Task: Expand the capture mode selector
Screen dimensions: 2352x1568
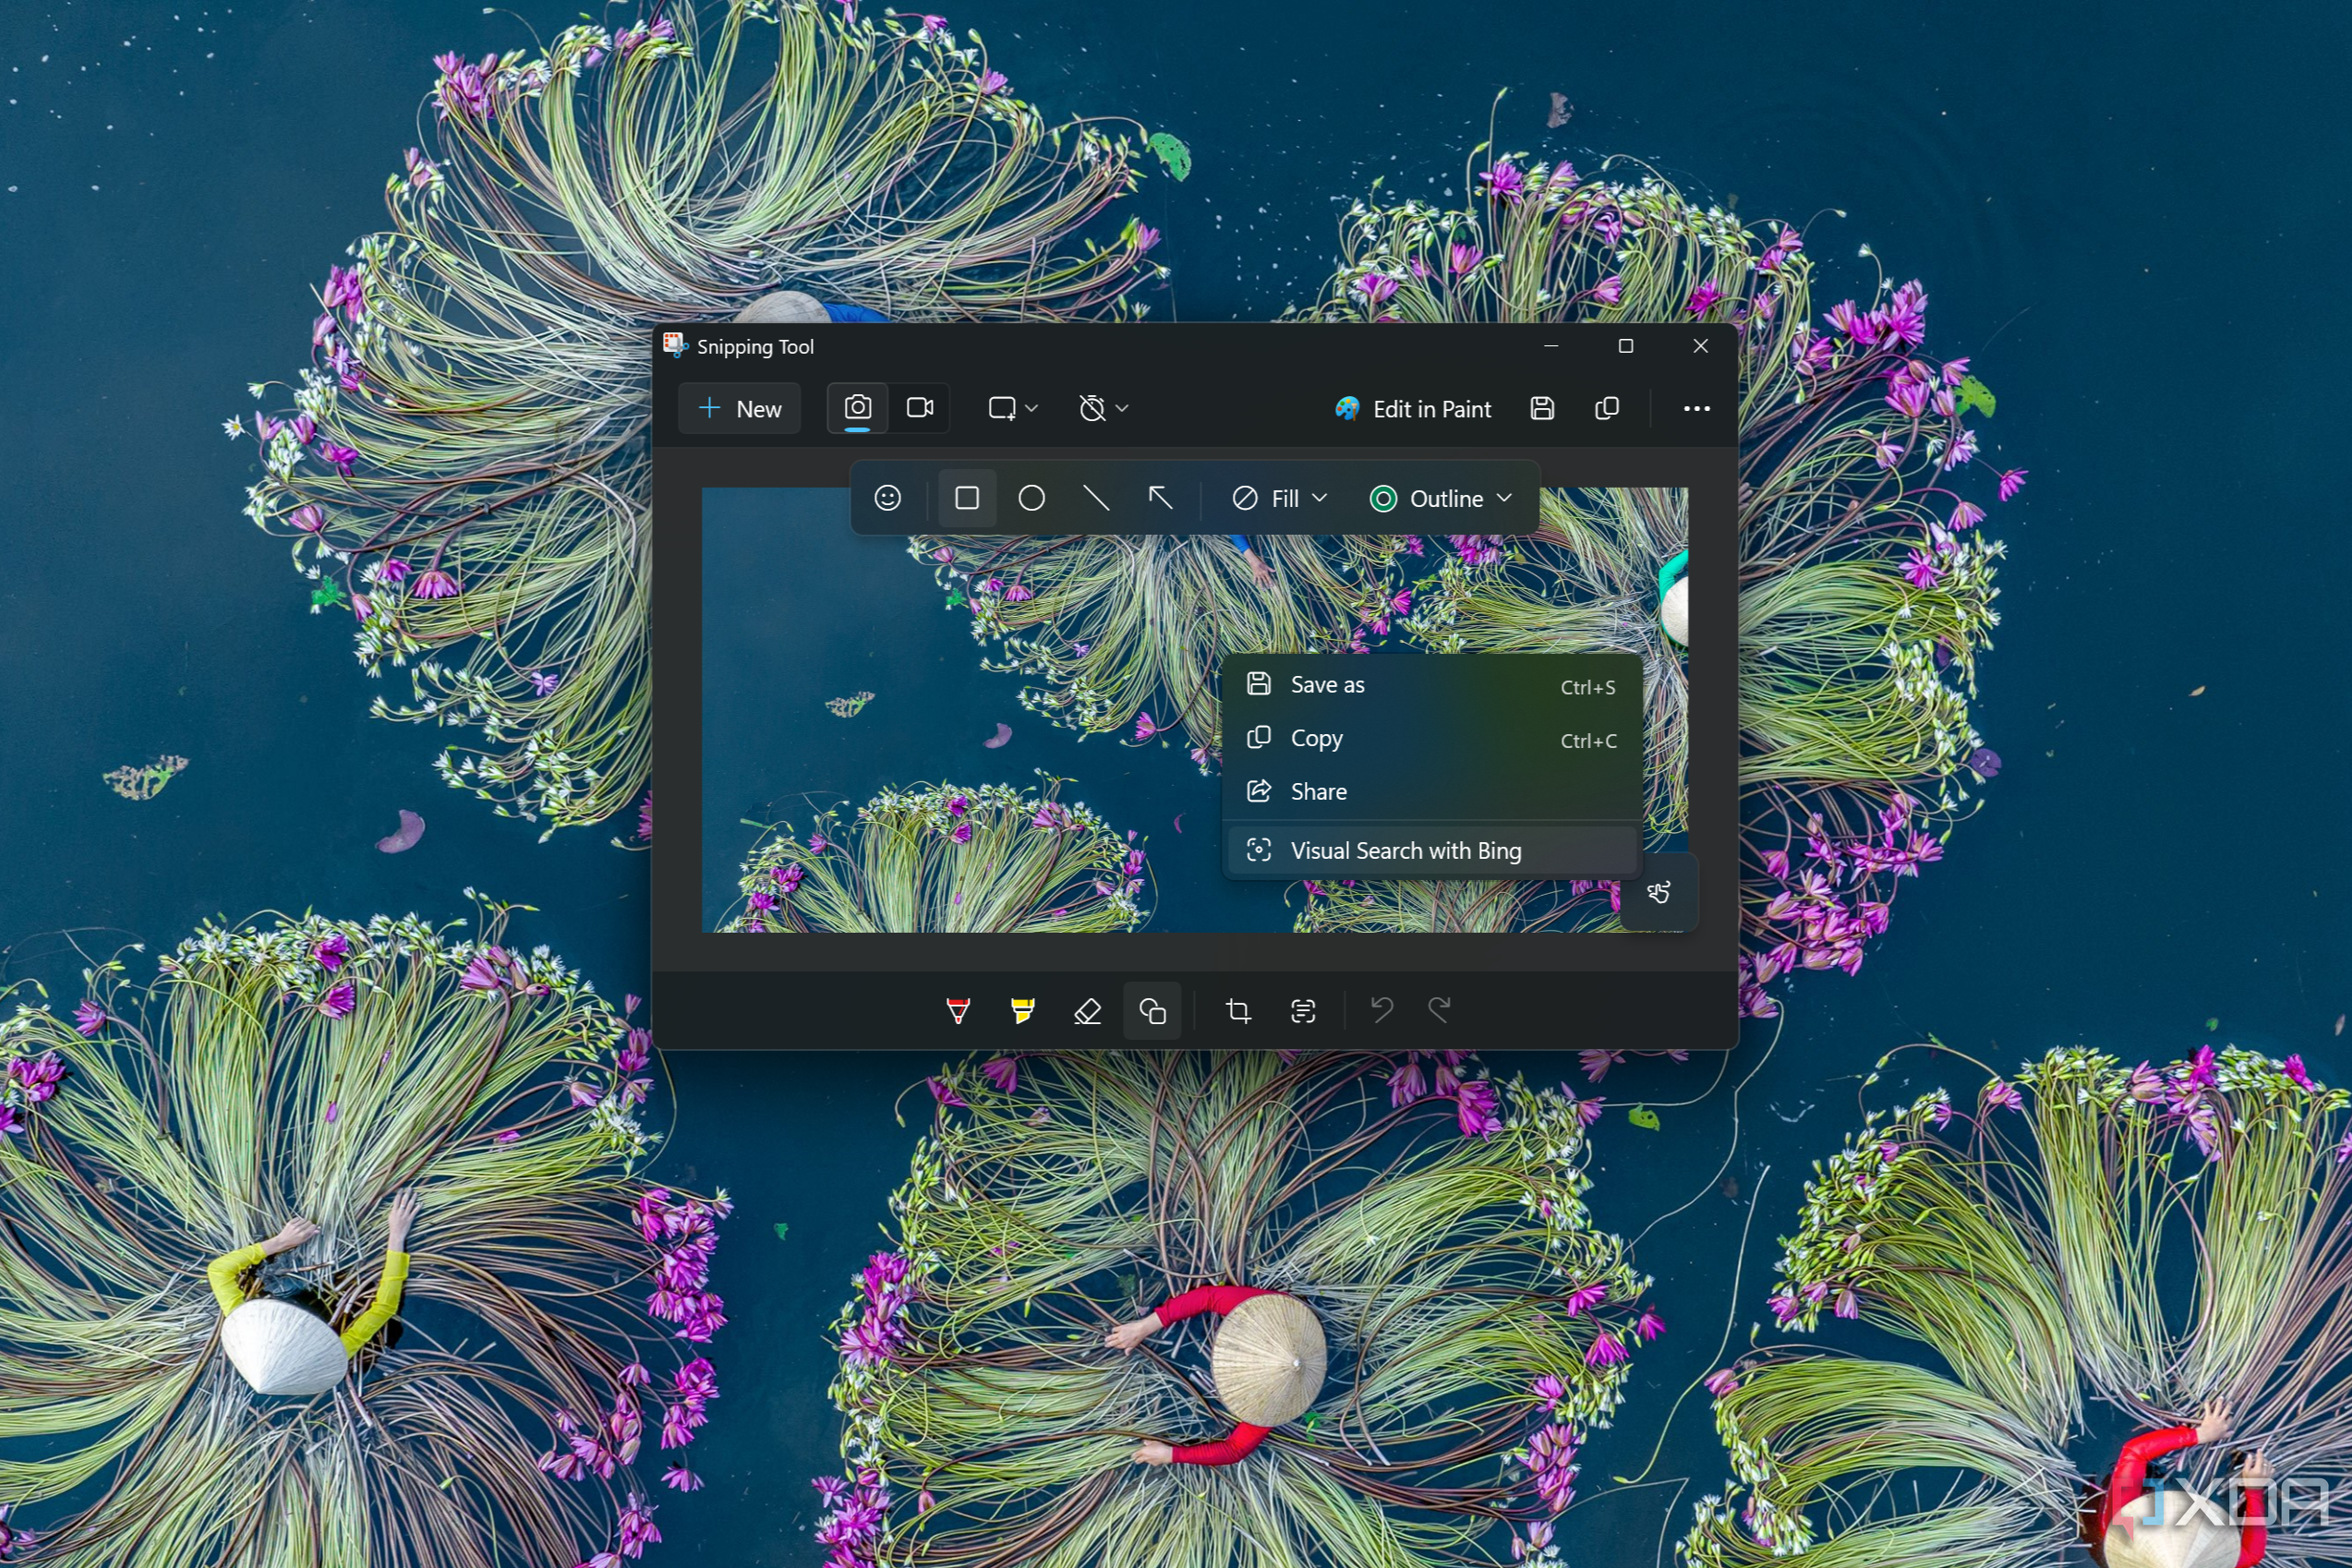Action: pos(1020,408)
